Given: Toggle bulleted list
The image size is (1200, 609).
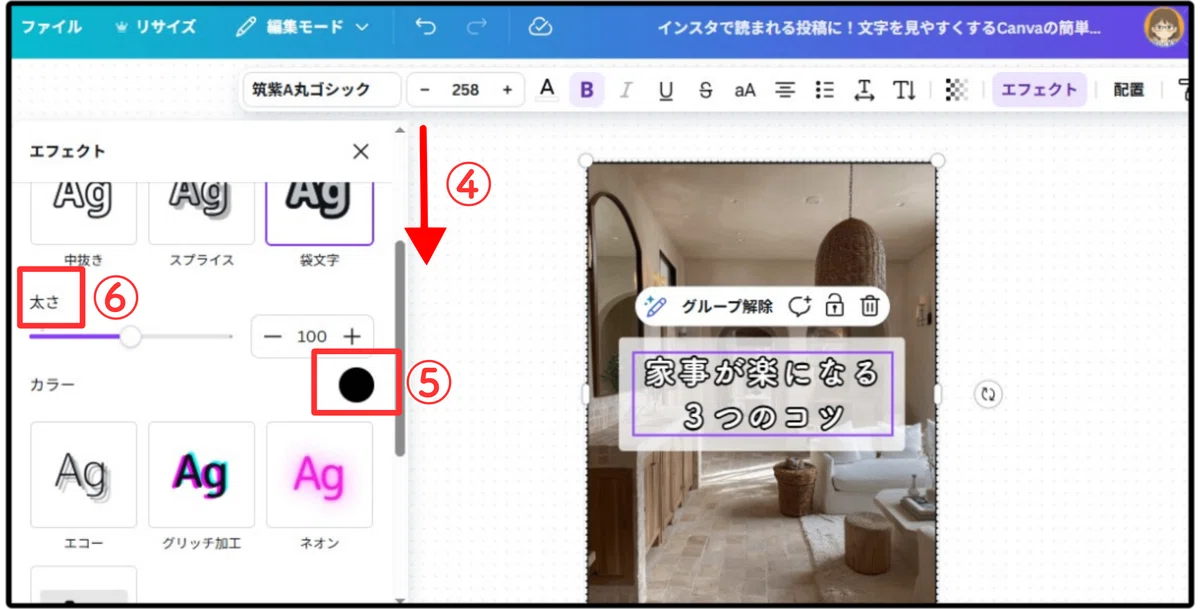Looking at the screenshot, I should coord(825,90).
